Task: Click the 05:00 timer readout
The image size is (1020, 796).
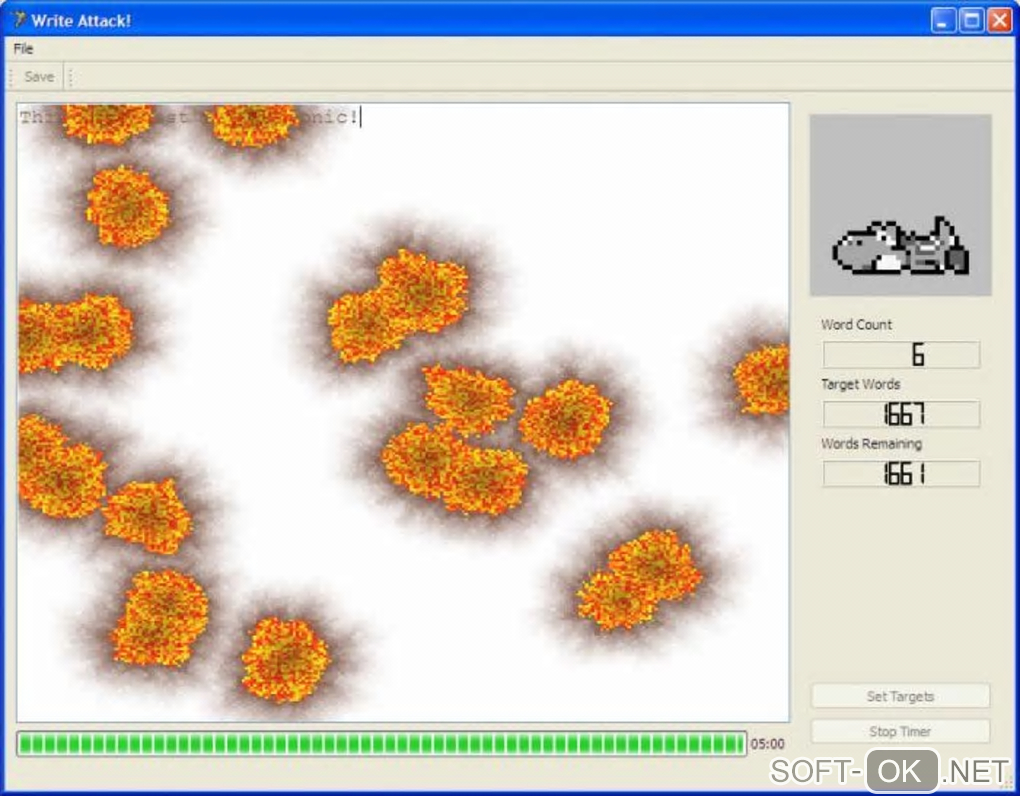Action: coord(768,744)
